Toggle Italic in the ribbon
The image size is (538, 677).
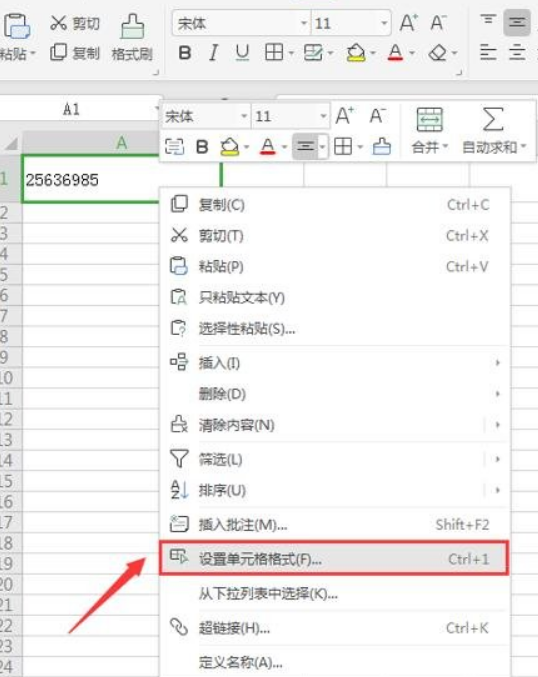(213, 53)
